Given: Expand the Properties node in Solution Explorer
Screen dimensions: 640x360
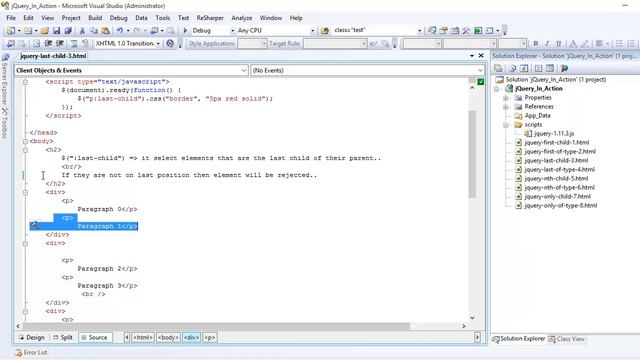Looking at the screenshot, I should [x=506, y=98].
